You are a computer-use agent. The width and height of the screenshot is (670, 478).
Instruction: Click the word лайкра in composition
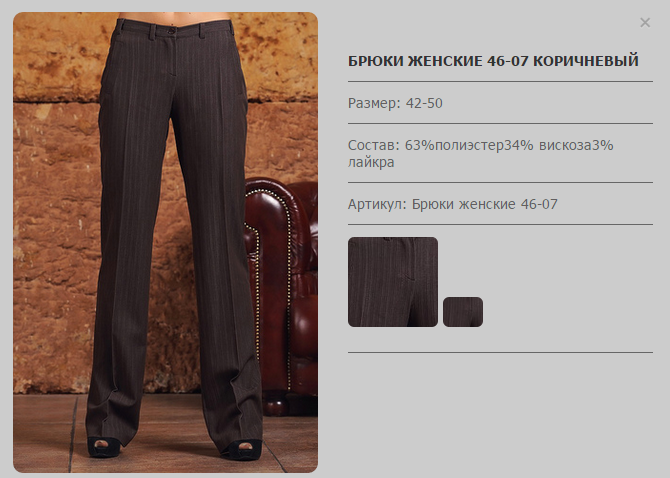(x=371, y=162)
